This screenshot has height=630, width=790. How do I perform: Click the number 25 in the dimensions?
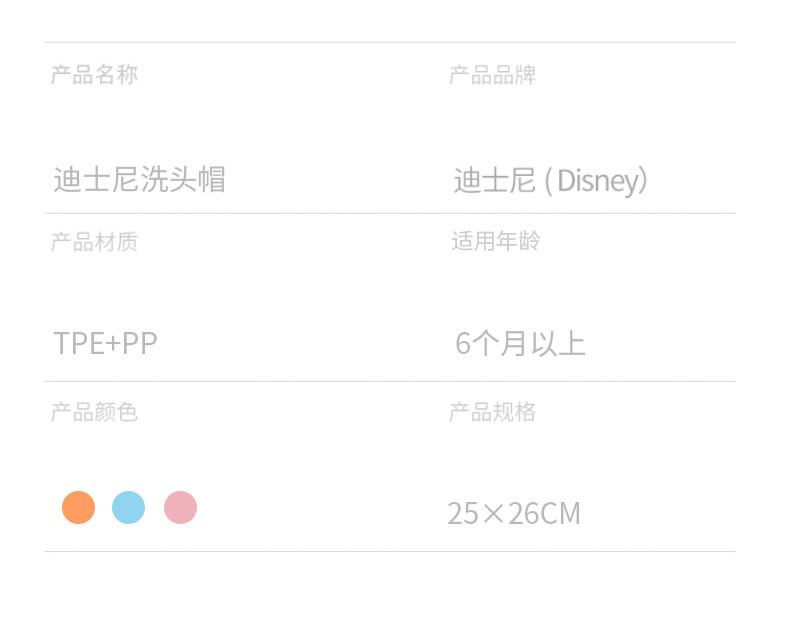click(463, 514)
